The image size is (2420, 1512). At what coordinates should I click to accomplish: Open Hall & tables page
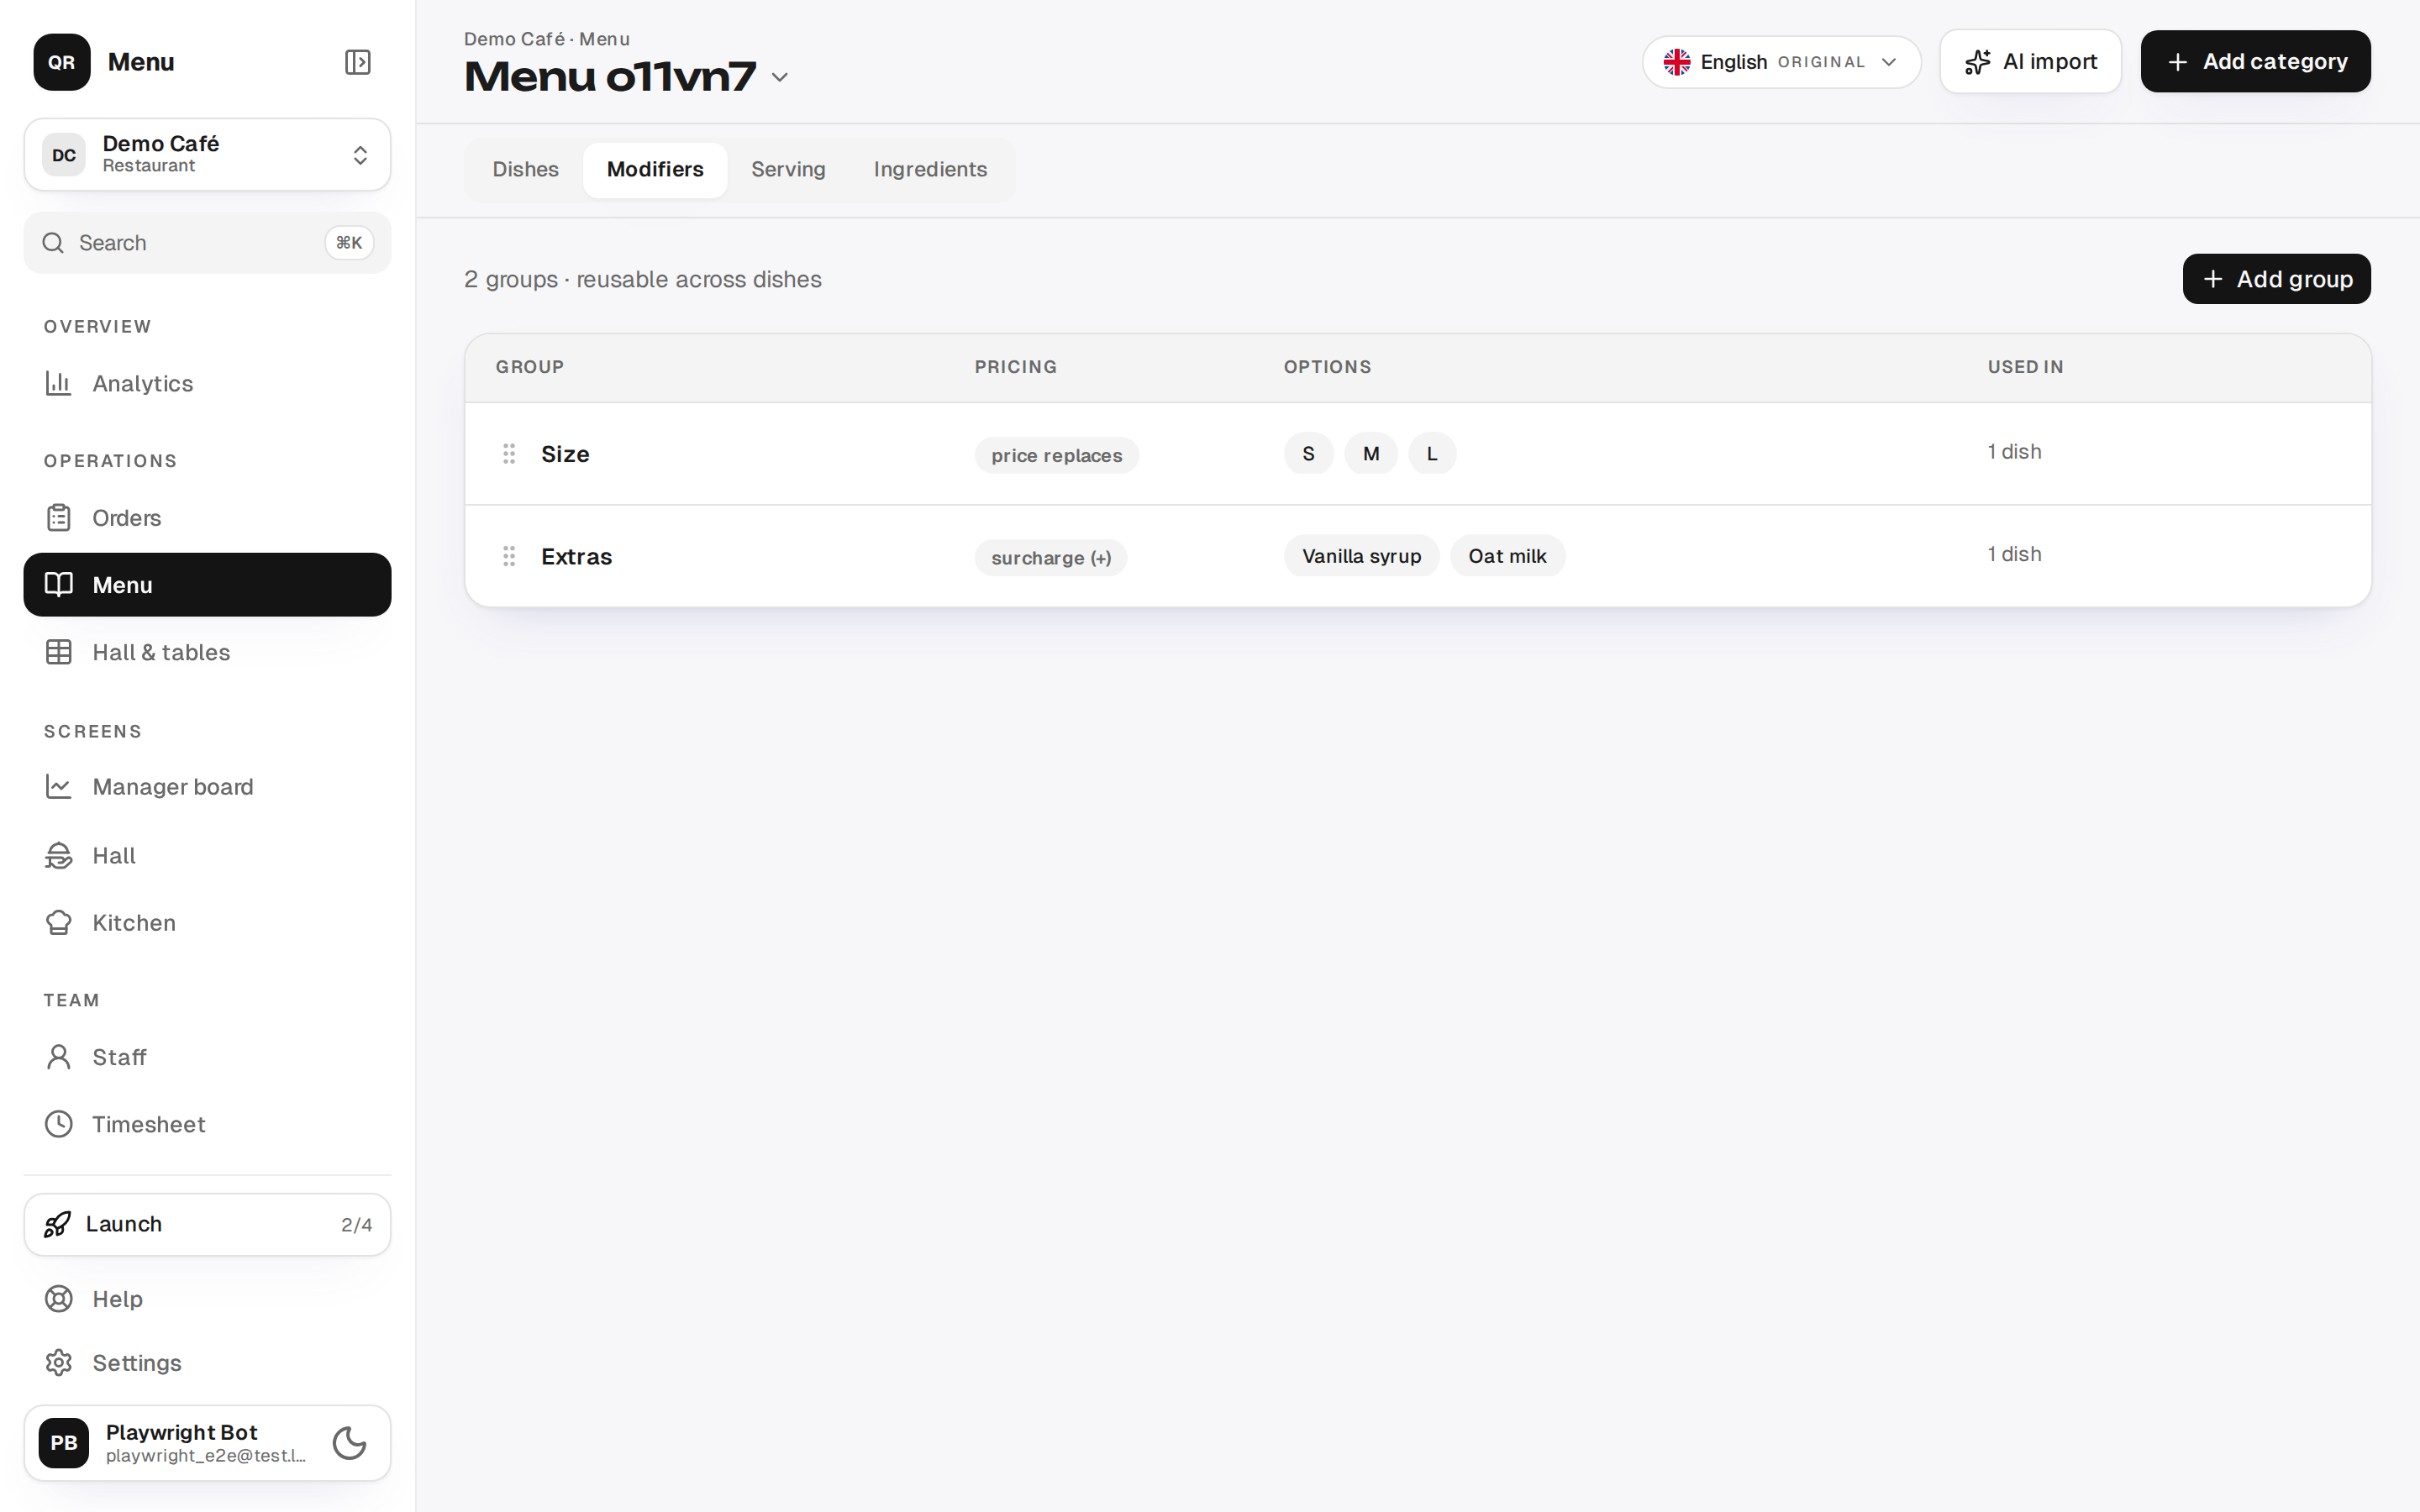pos(207,652)
